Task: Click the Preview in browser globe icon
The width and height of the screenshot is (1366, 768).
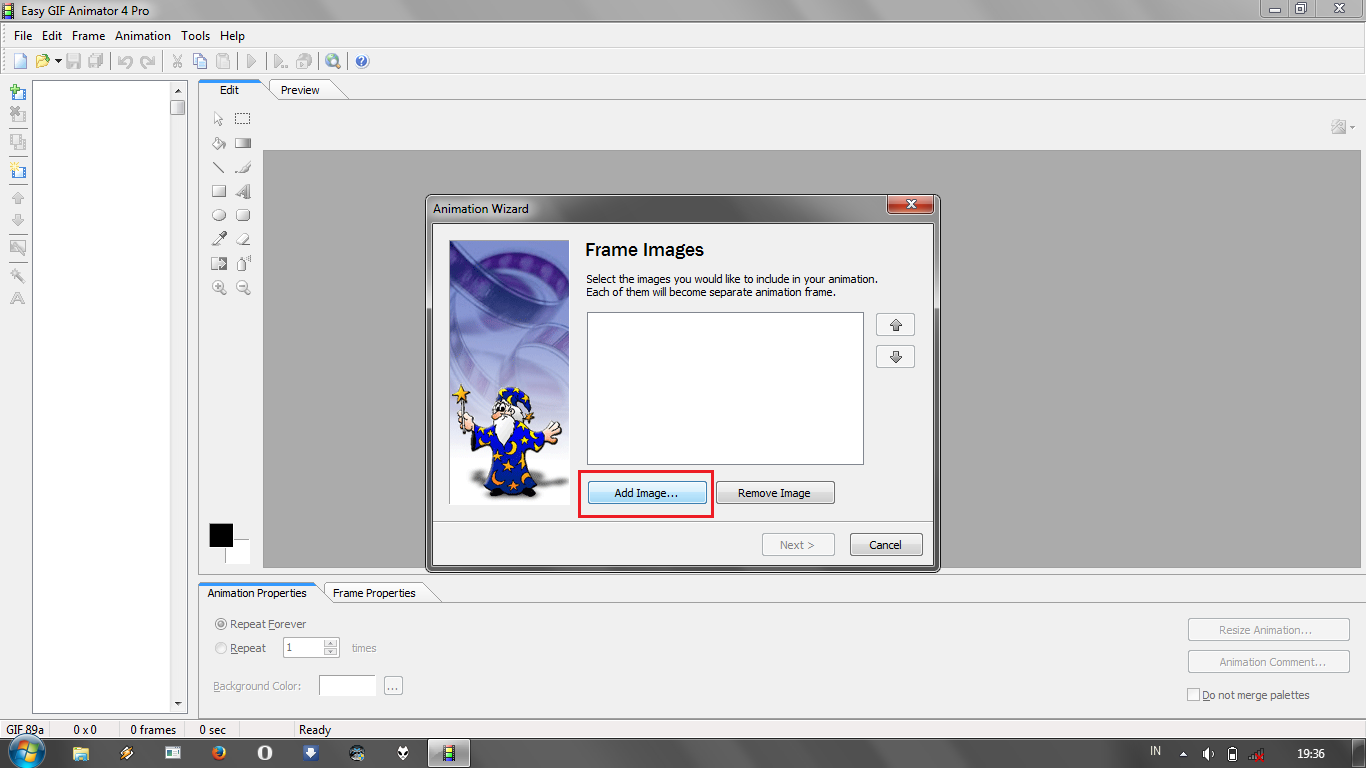Action: point(332,61)
